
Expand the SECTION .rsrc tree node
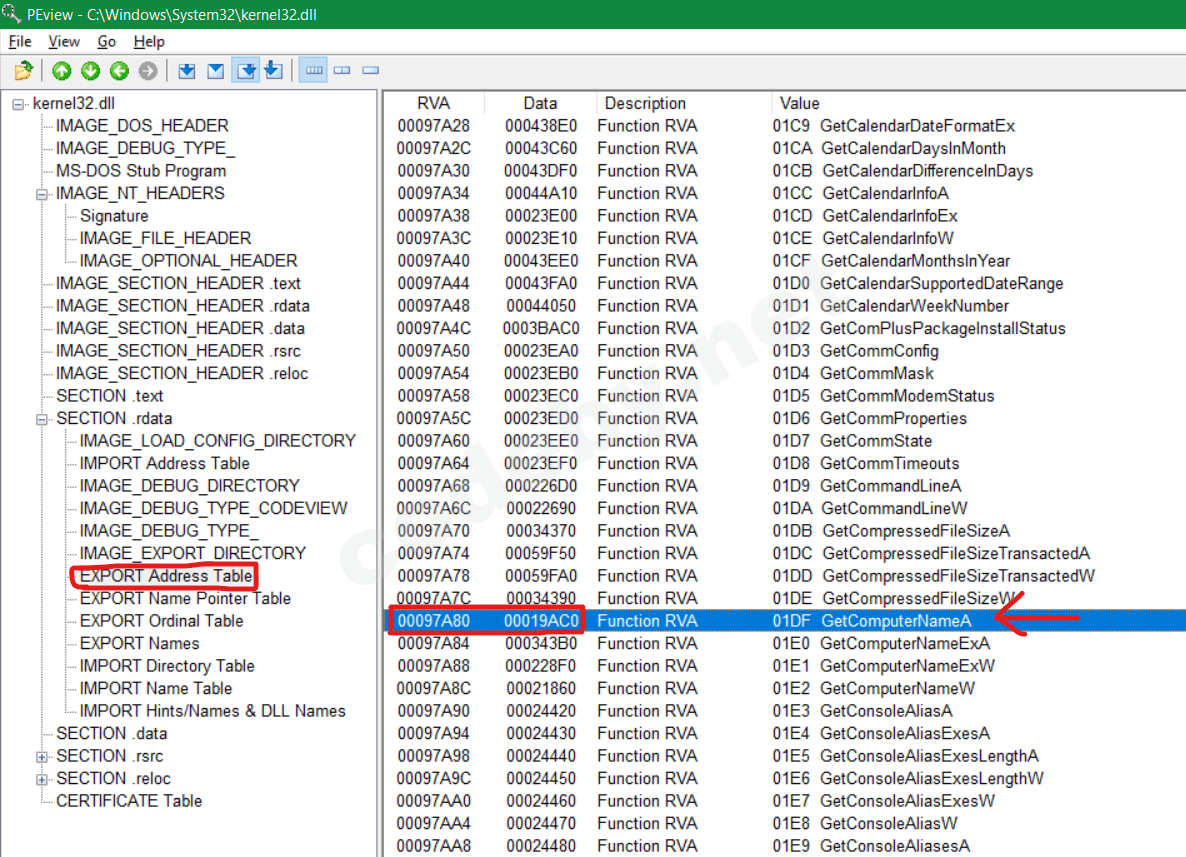click(x=43, y=756)
